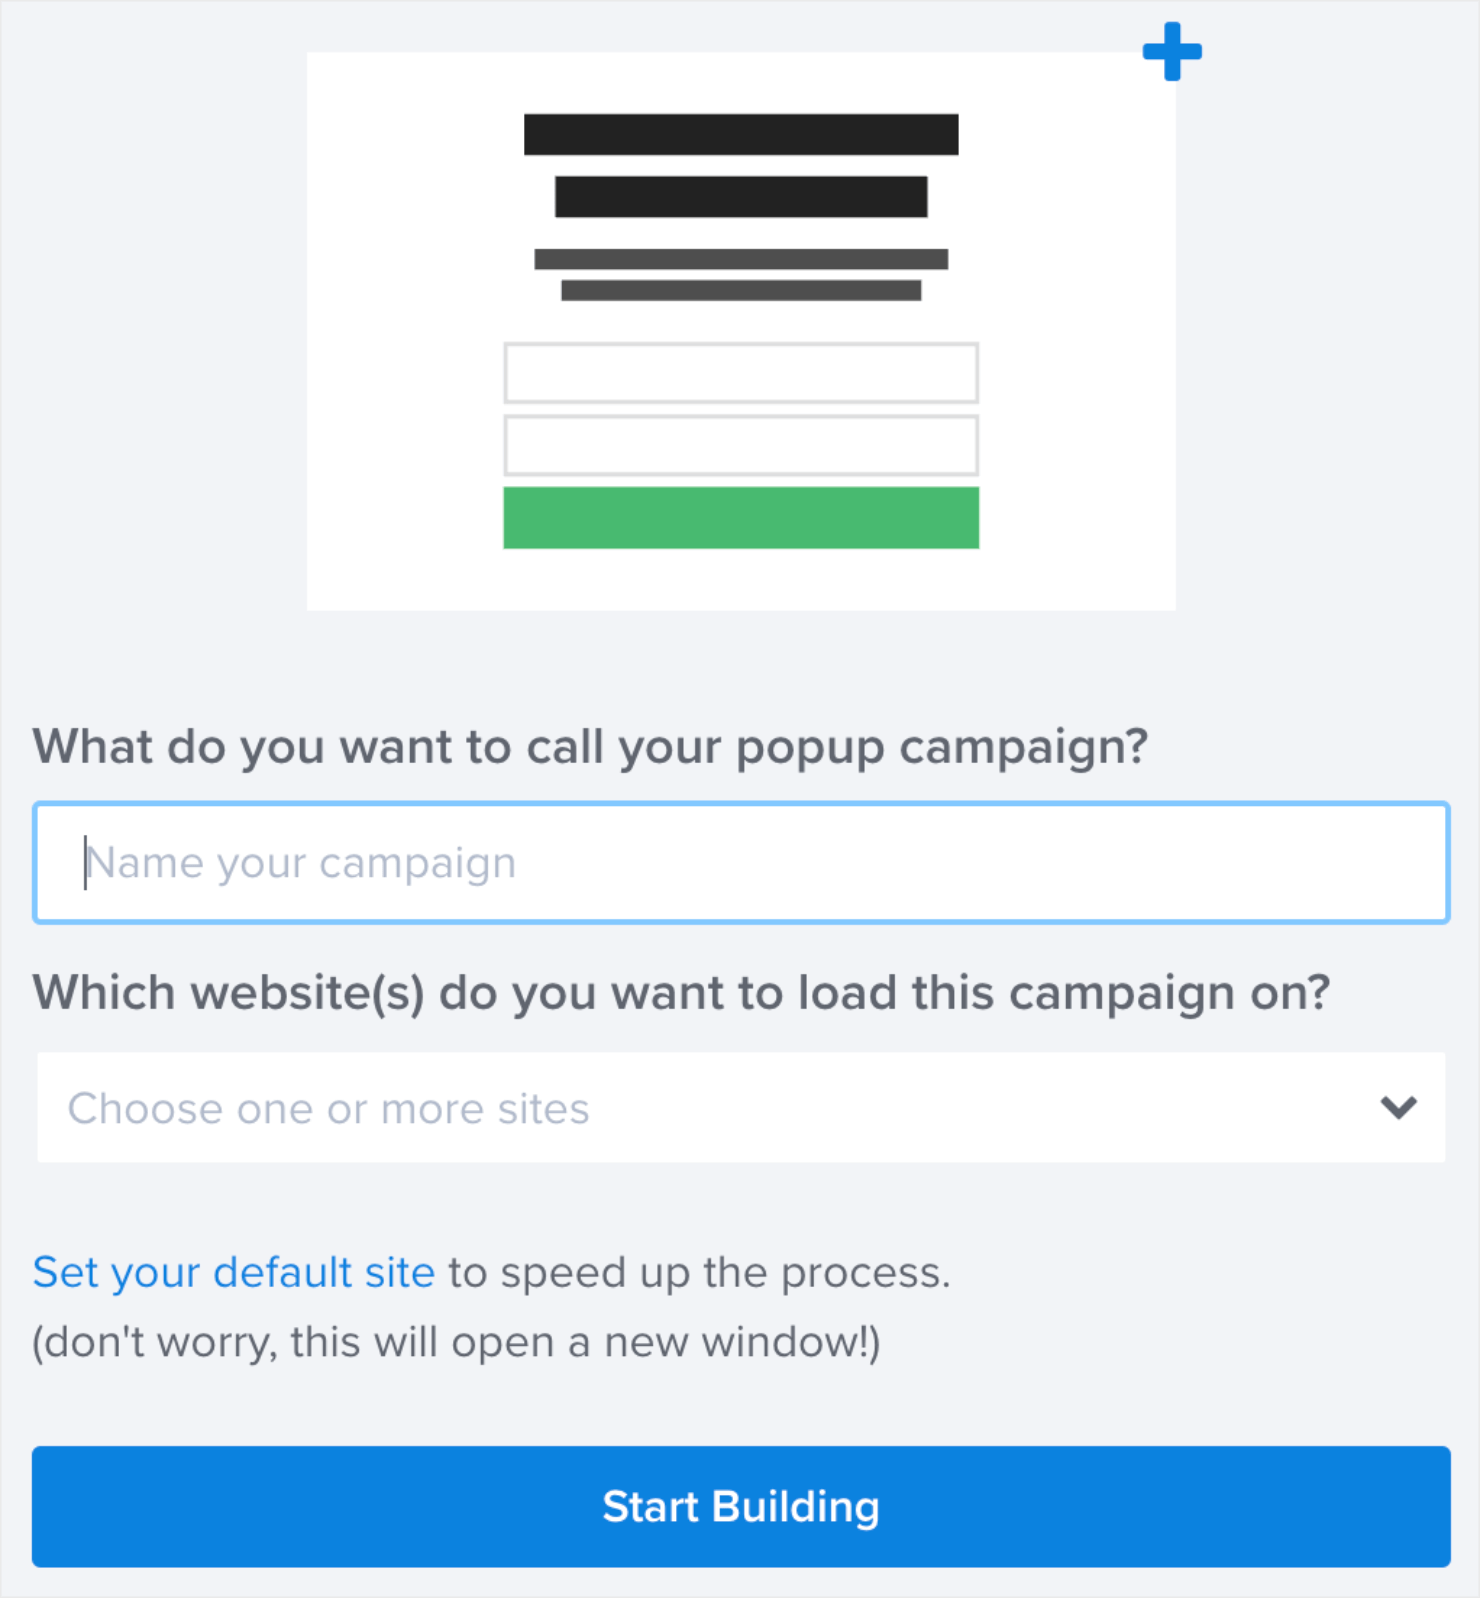The height and width of the screenshot is (1598, 1480).
Task: Click the "to speed up the process" text
Action: 698,1273
